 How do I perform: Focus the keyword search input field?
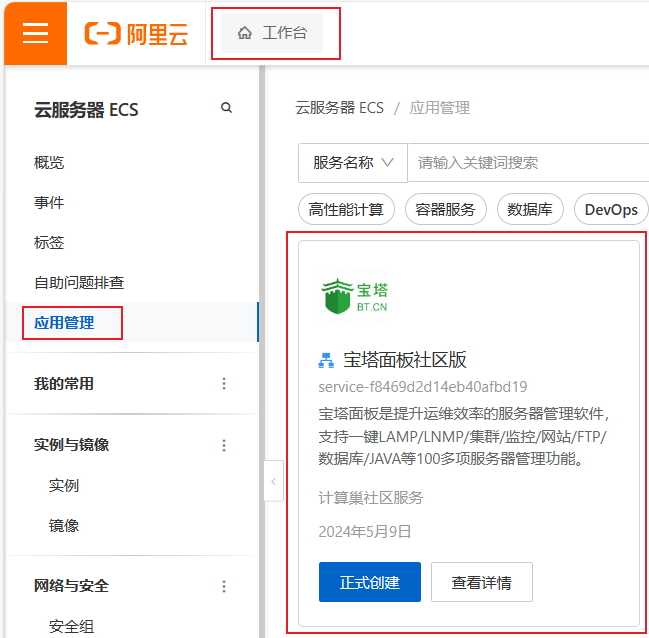528,163
